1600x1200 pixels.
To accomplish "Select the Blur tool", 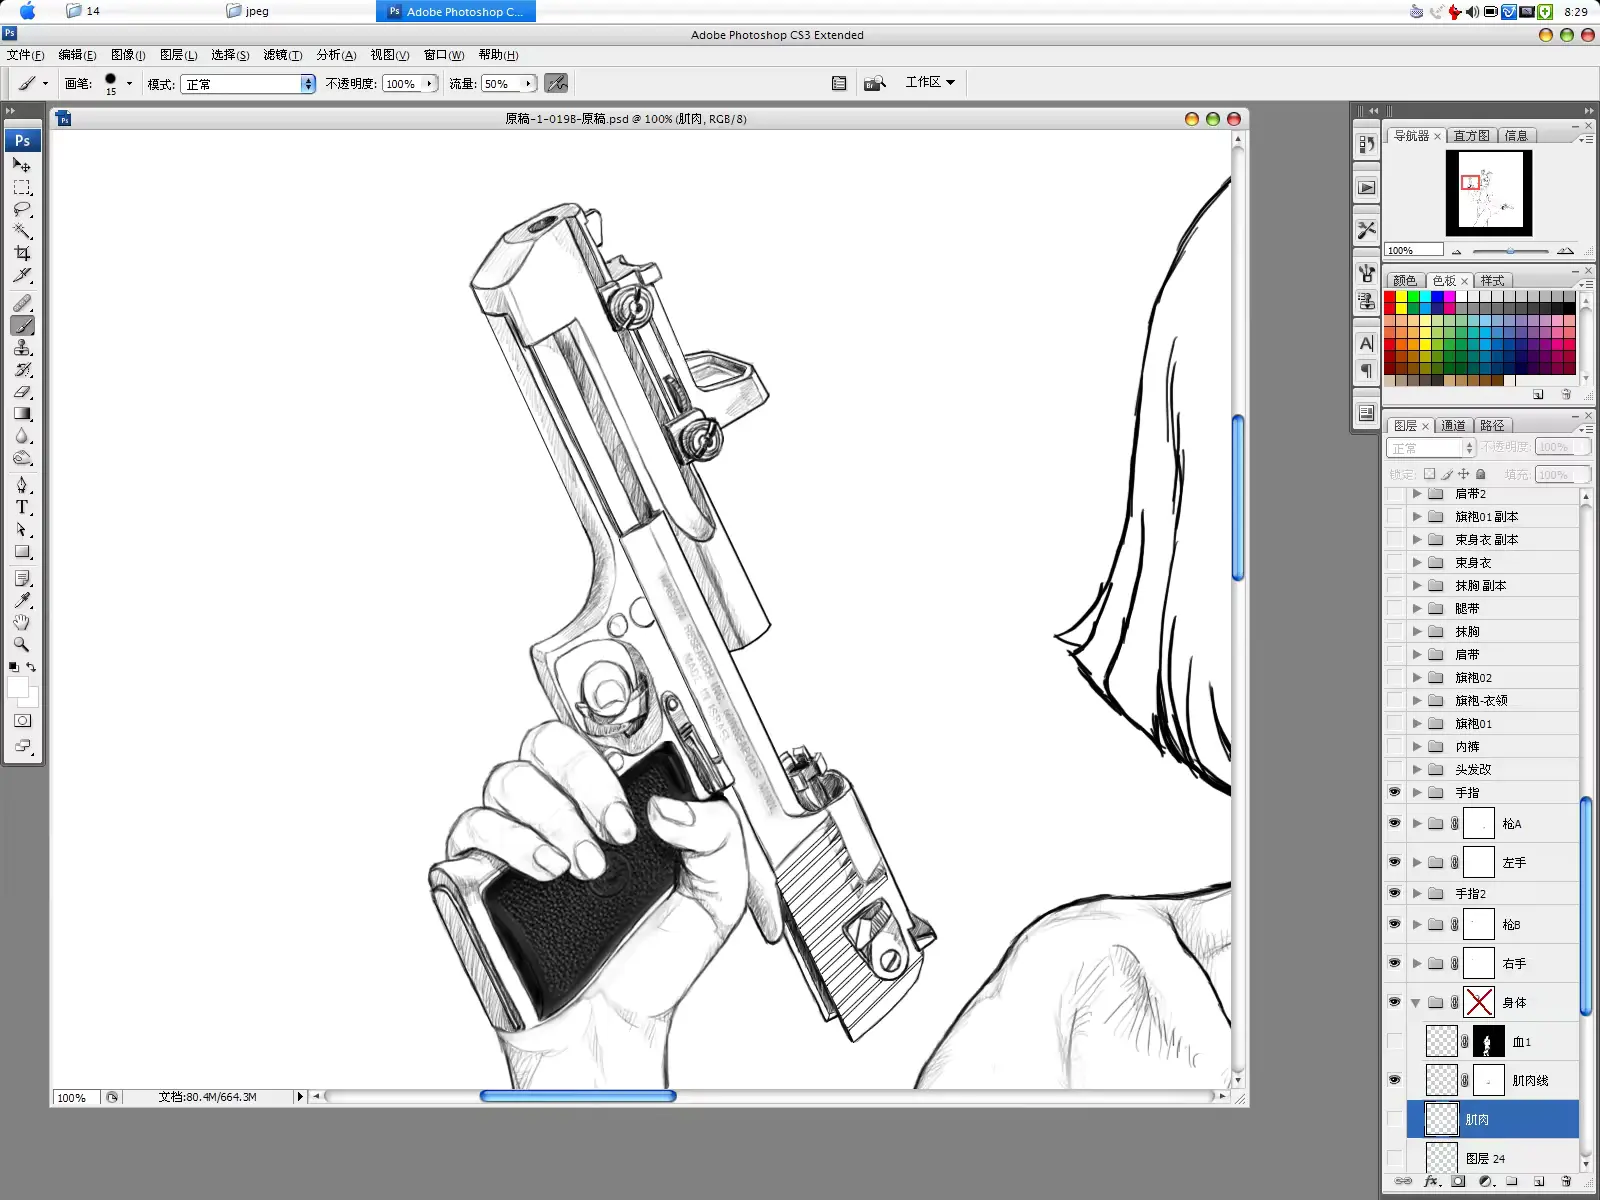I will (22, 435).
